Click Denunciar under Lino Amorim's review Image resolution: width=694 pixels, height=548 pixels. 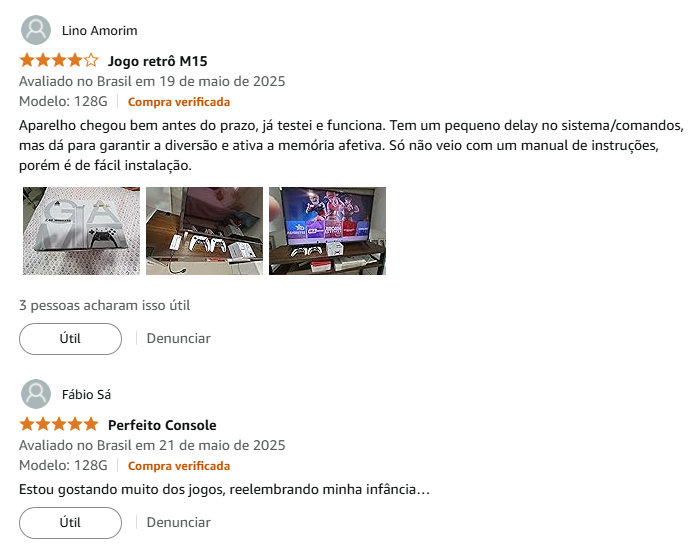[x=179, y=339]
